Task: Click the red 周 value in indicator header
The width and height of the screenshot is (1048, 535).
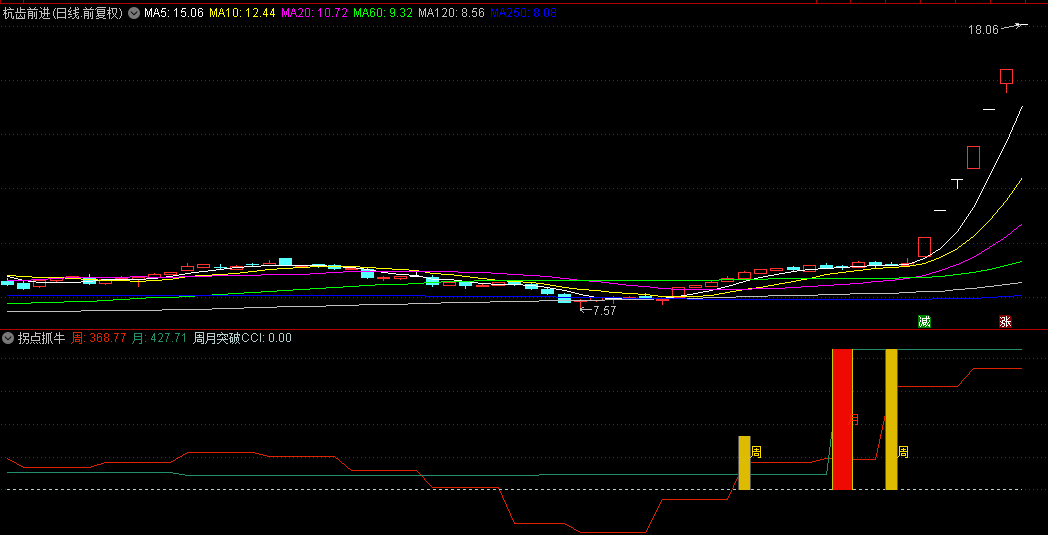Action: click(x=99, y=338)
